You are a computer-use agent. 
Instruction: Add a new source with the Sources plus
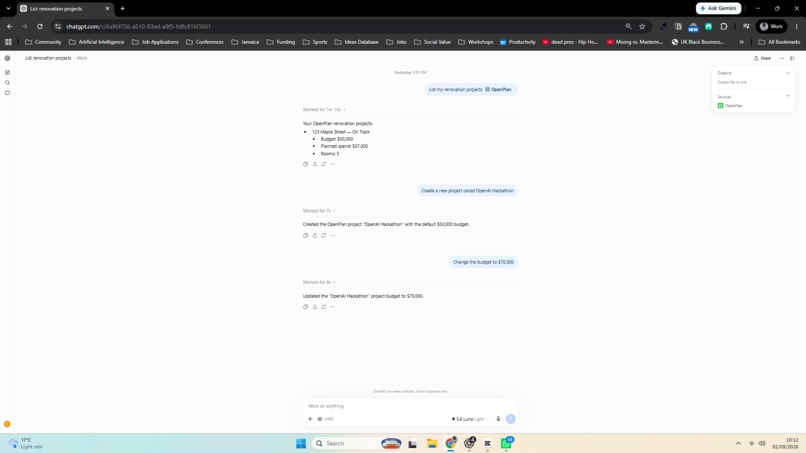click(787, 96)
